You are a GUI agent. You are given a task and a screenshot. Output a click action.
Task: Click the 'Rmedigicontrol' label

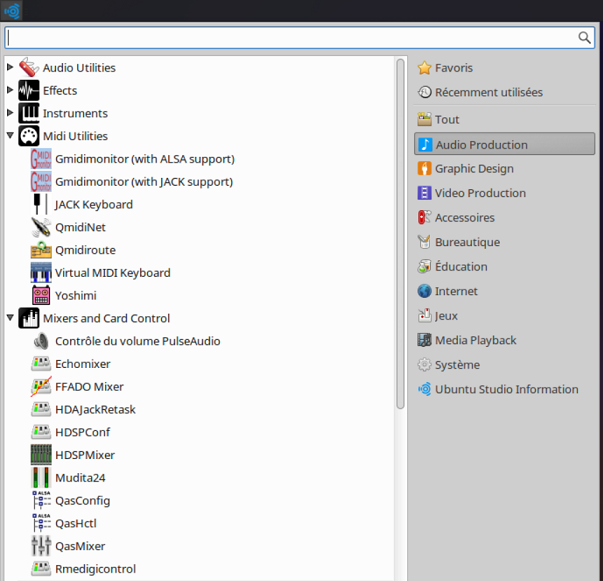[95, 569]
